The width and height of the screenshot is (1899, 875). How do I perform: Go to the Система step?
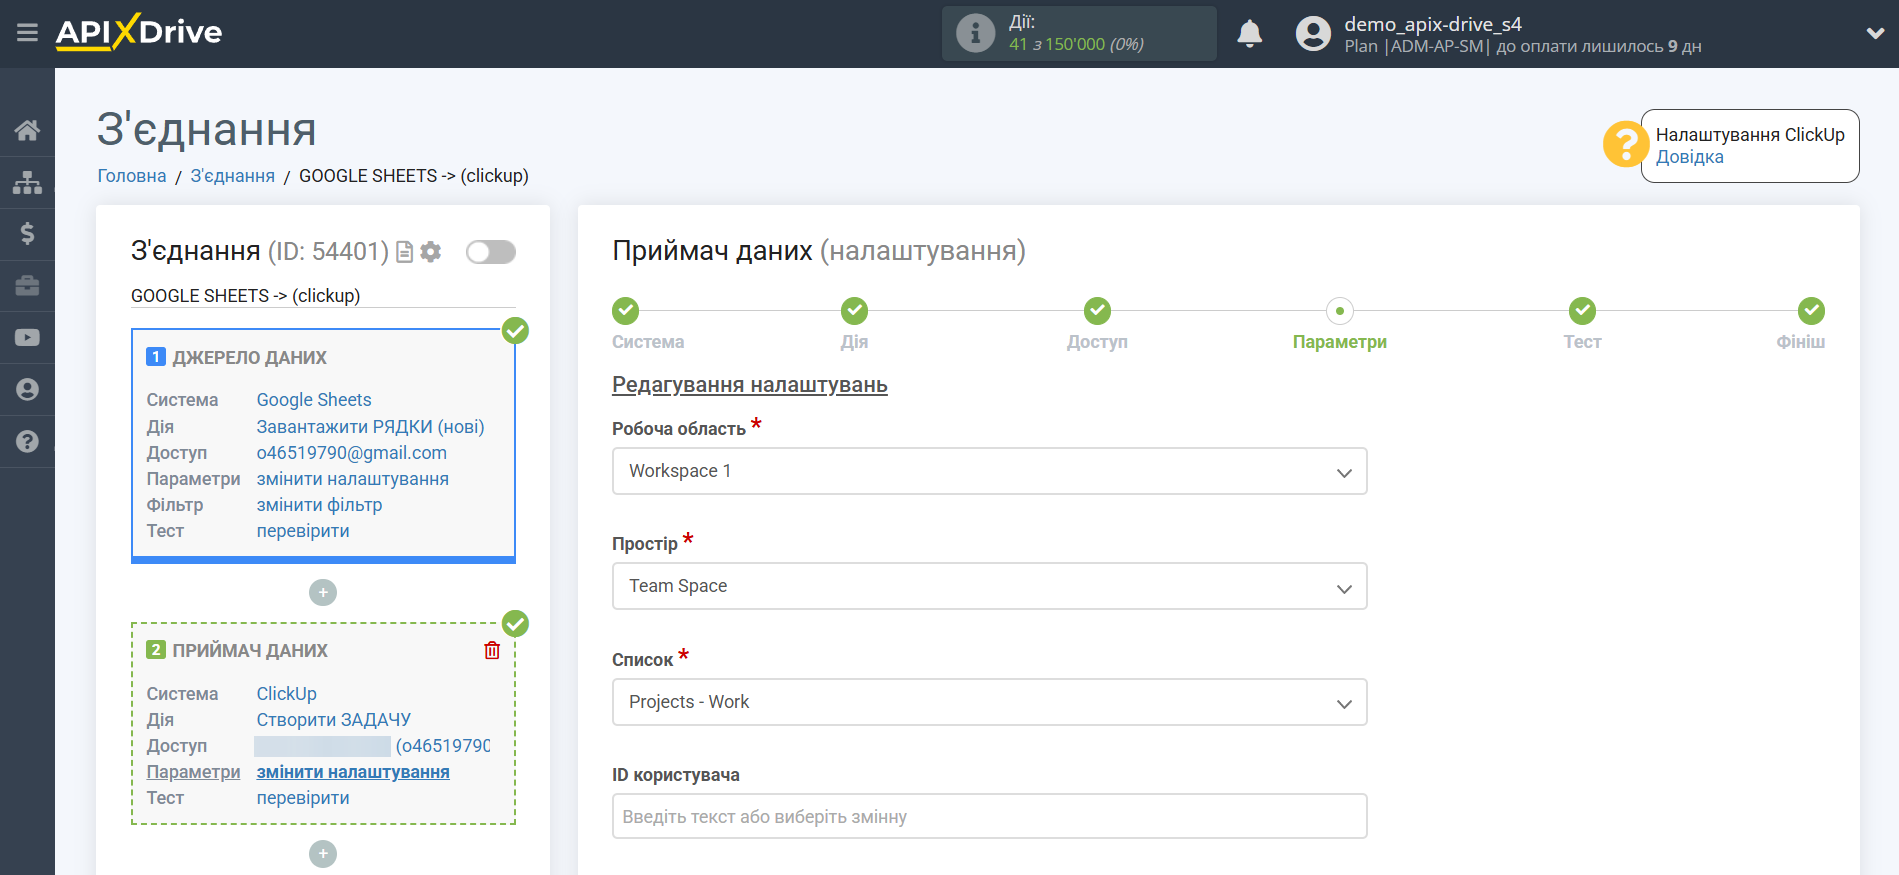[x=626, y=311]
